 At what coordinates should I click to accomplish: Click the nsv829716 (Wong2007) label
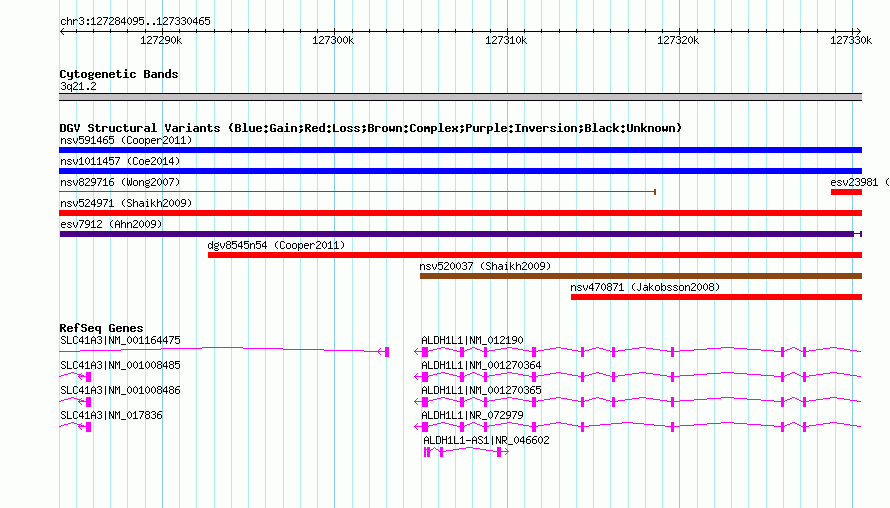pyautogui.click(x=120, y=182)
